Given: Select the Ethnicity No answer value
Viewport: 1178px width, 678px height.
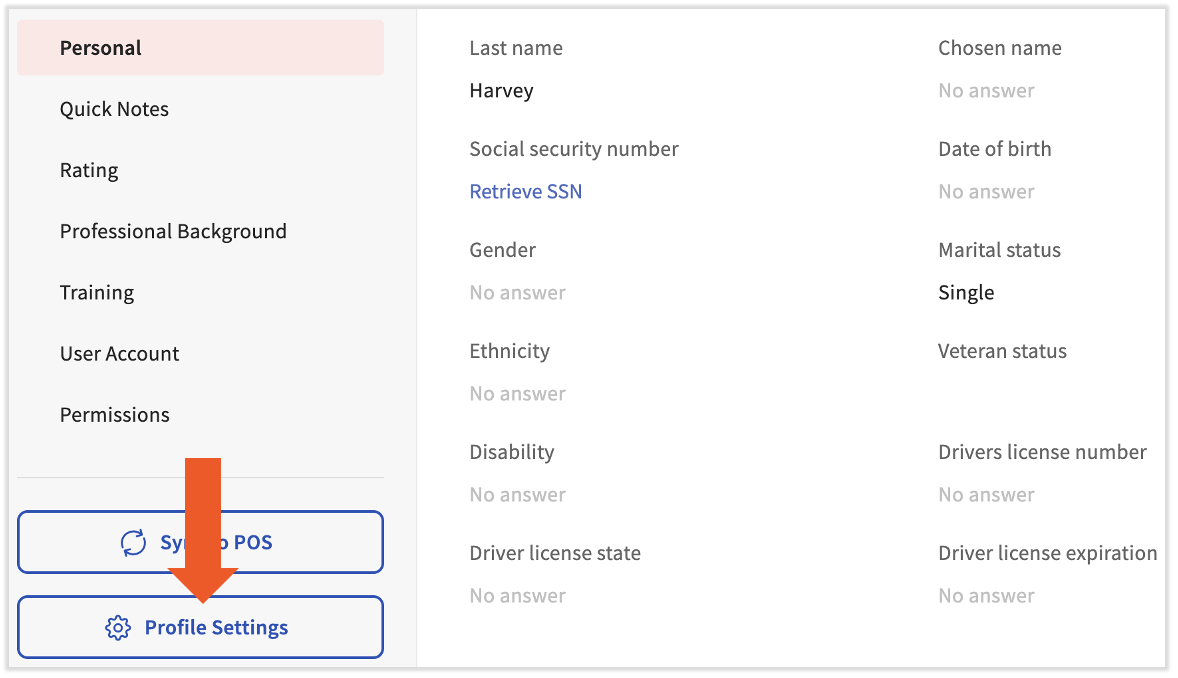Looking at the screenshot, I should 517,393.
